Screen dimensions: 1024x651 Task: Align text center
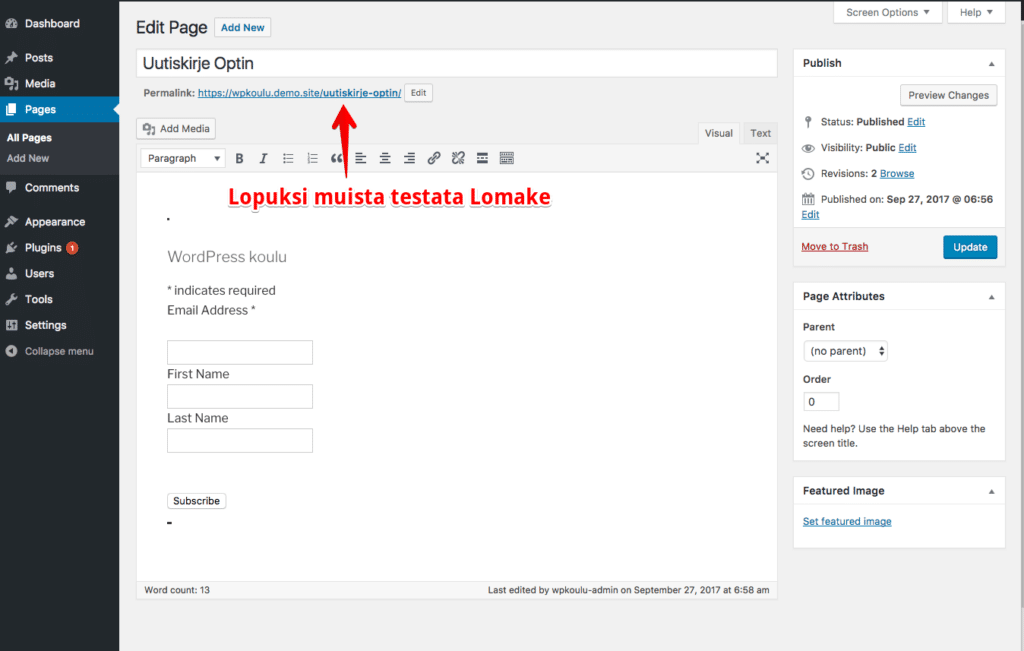385,158
